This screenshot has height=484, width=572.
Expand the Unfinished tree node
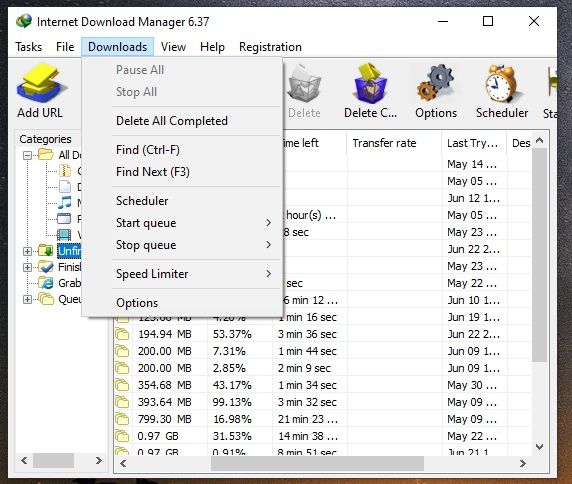(x=27, y=251)
